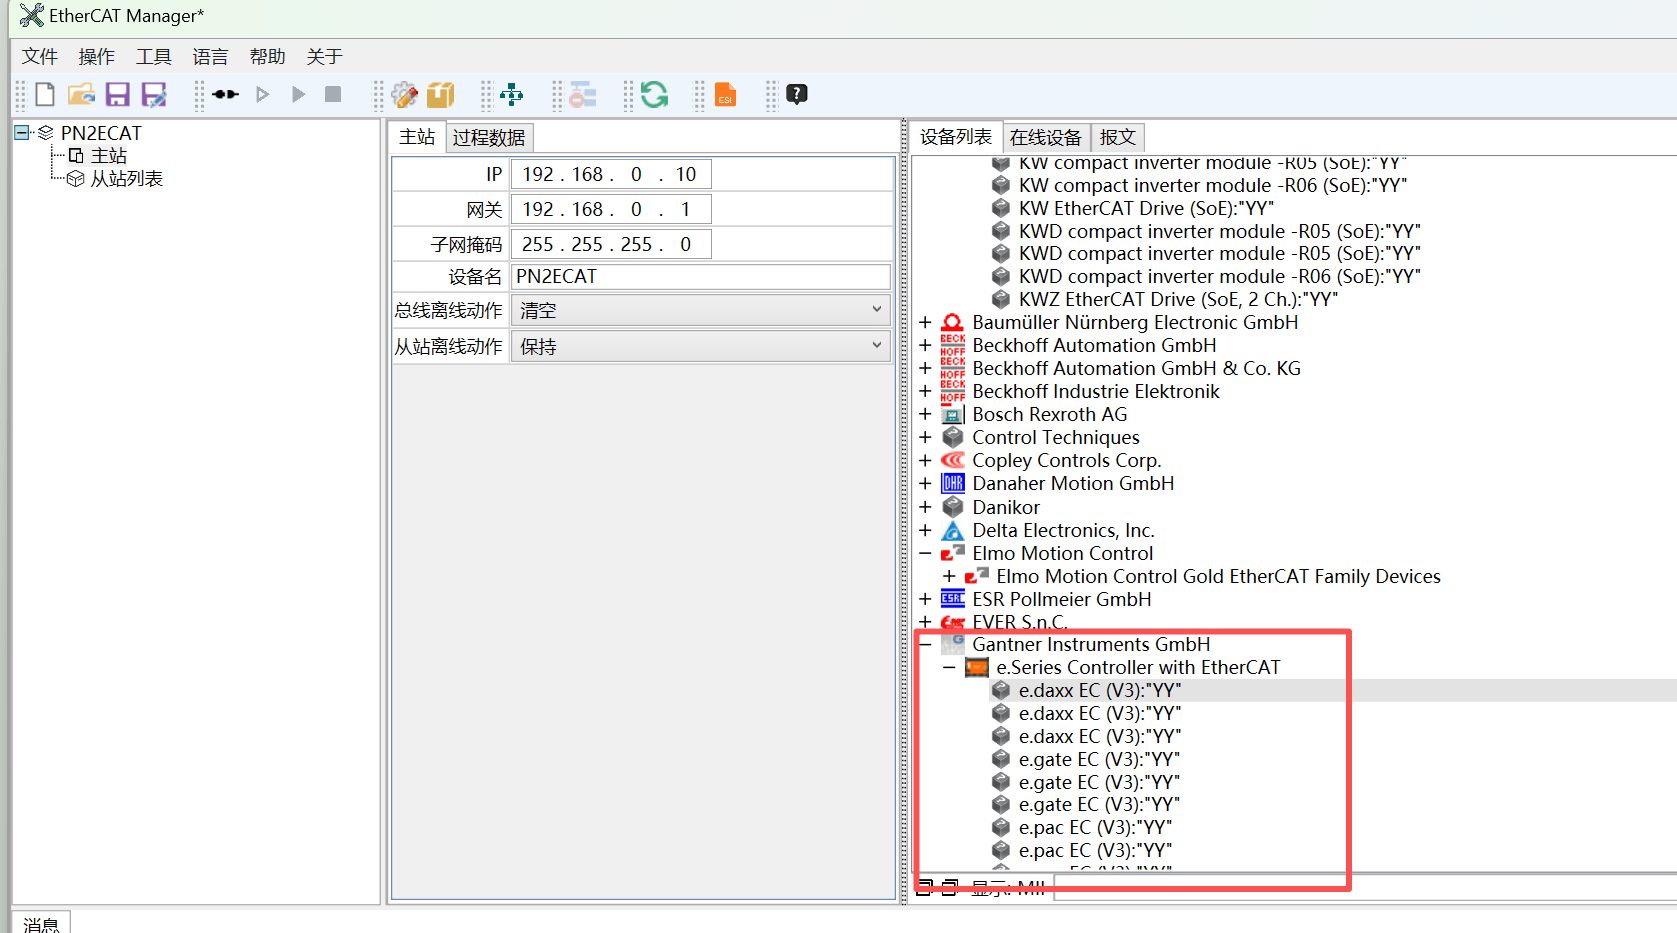Select Beckhoff Automation GmbH & Co. KG
This screenshot has height=933, width=1677.
pos(1136,368)
